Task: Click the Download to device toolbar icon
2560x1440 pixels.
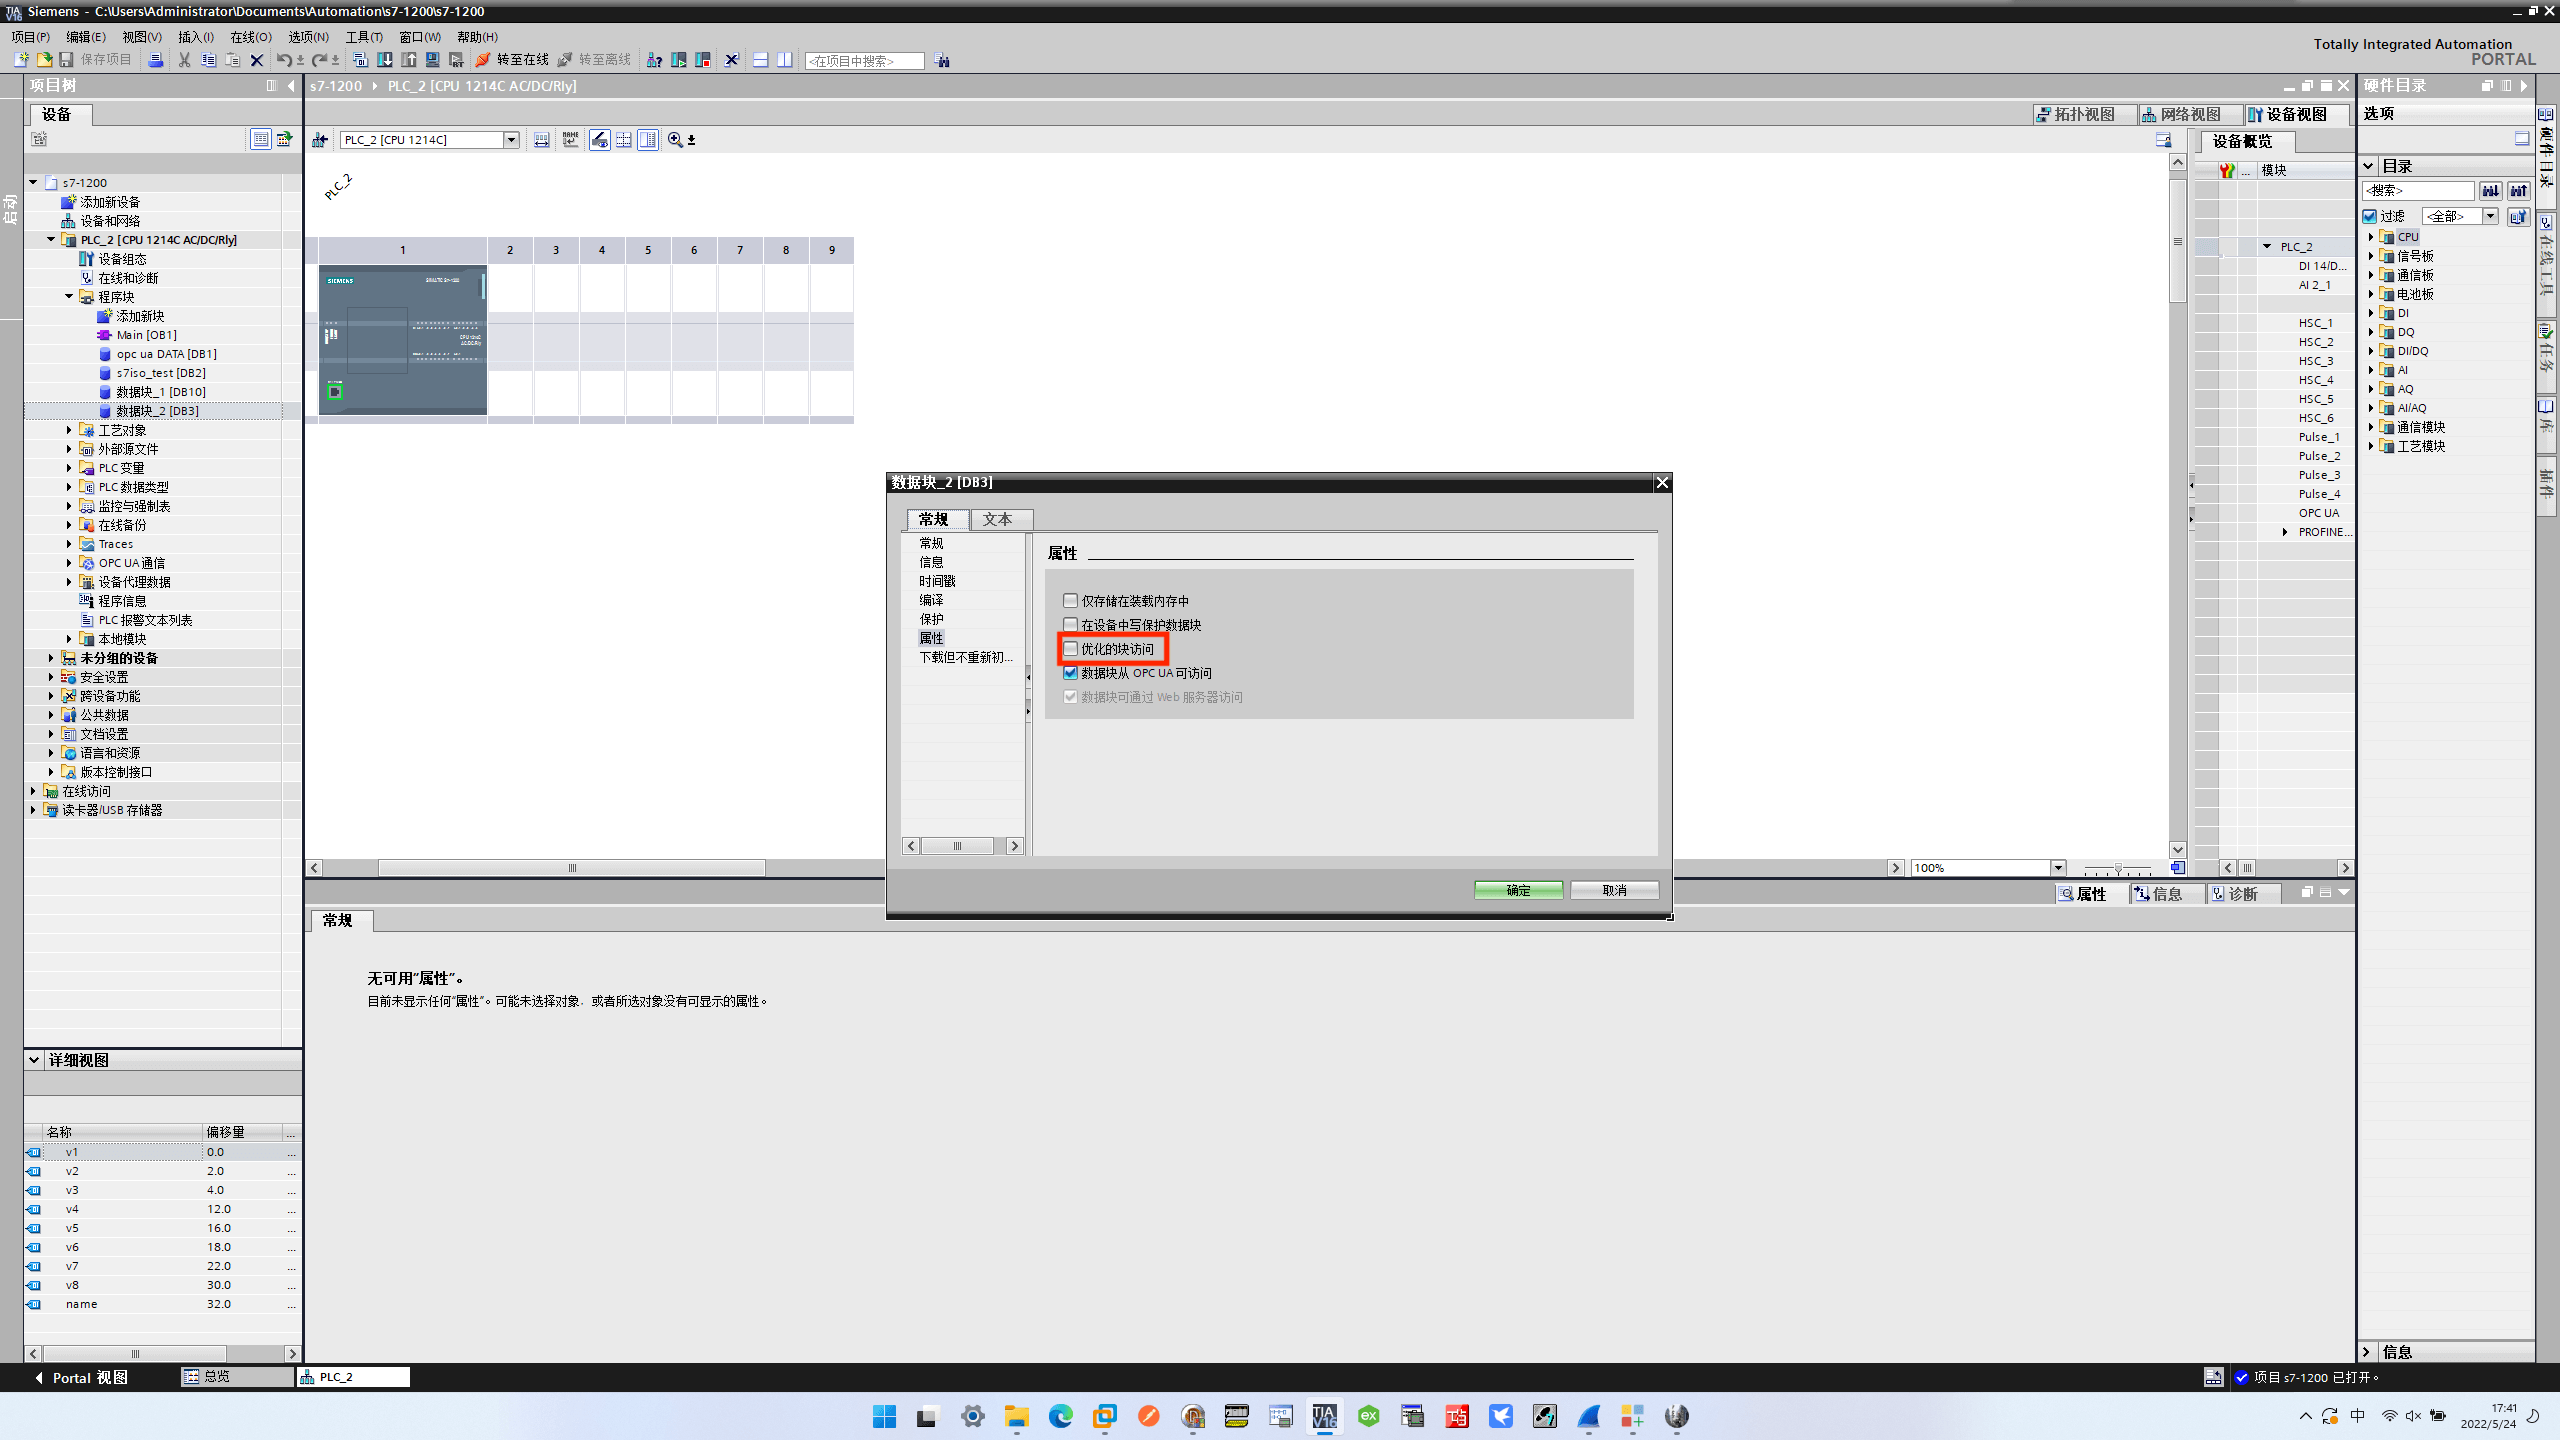Action: pos(384,60)
